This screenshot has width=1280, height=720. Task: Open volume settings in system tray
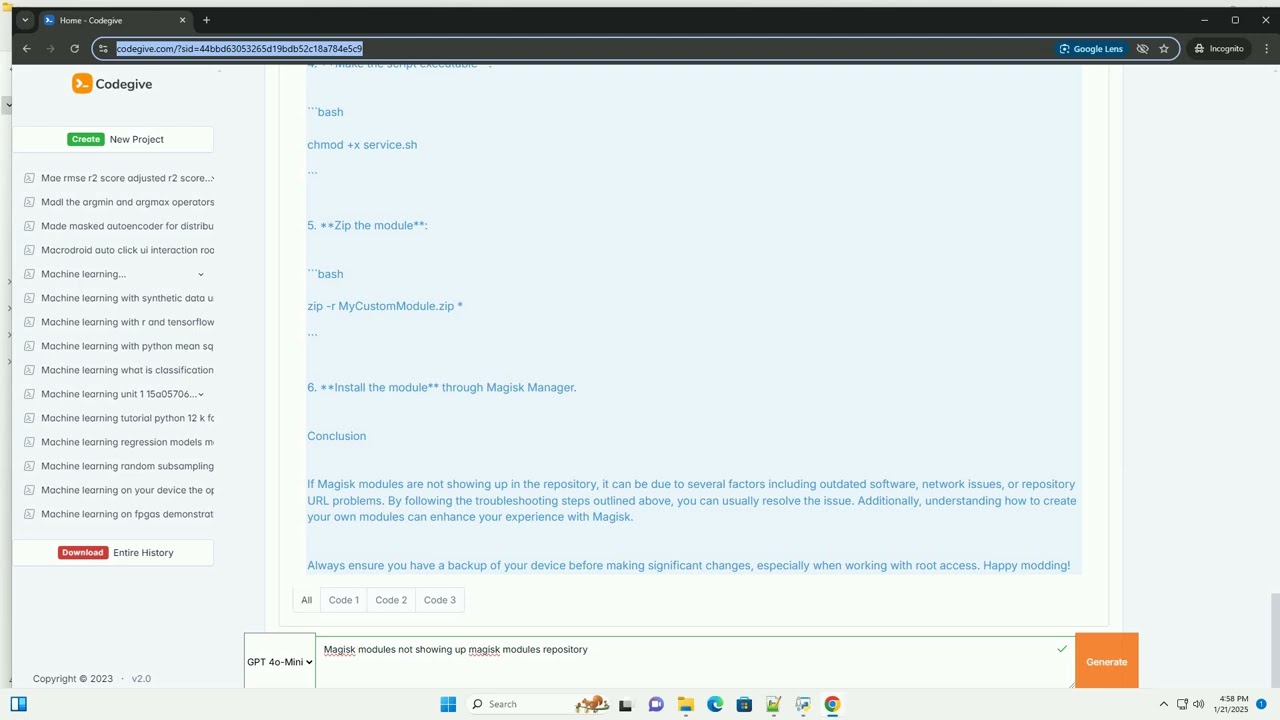(x=1199, y=704)
